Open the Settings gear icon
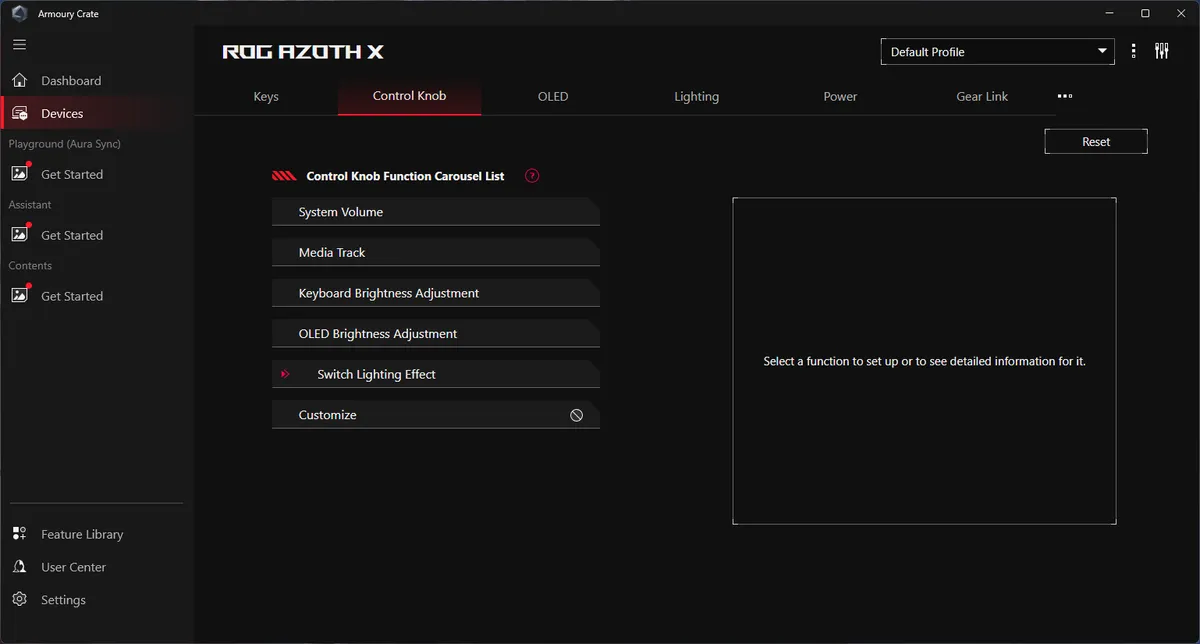This screenshot has height=644, width=1200. click(x=18, y=599)
